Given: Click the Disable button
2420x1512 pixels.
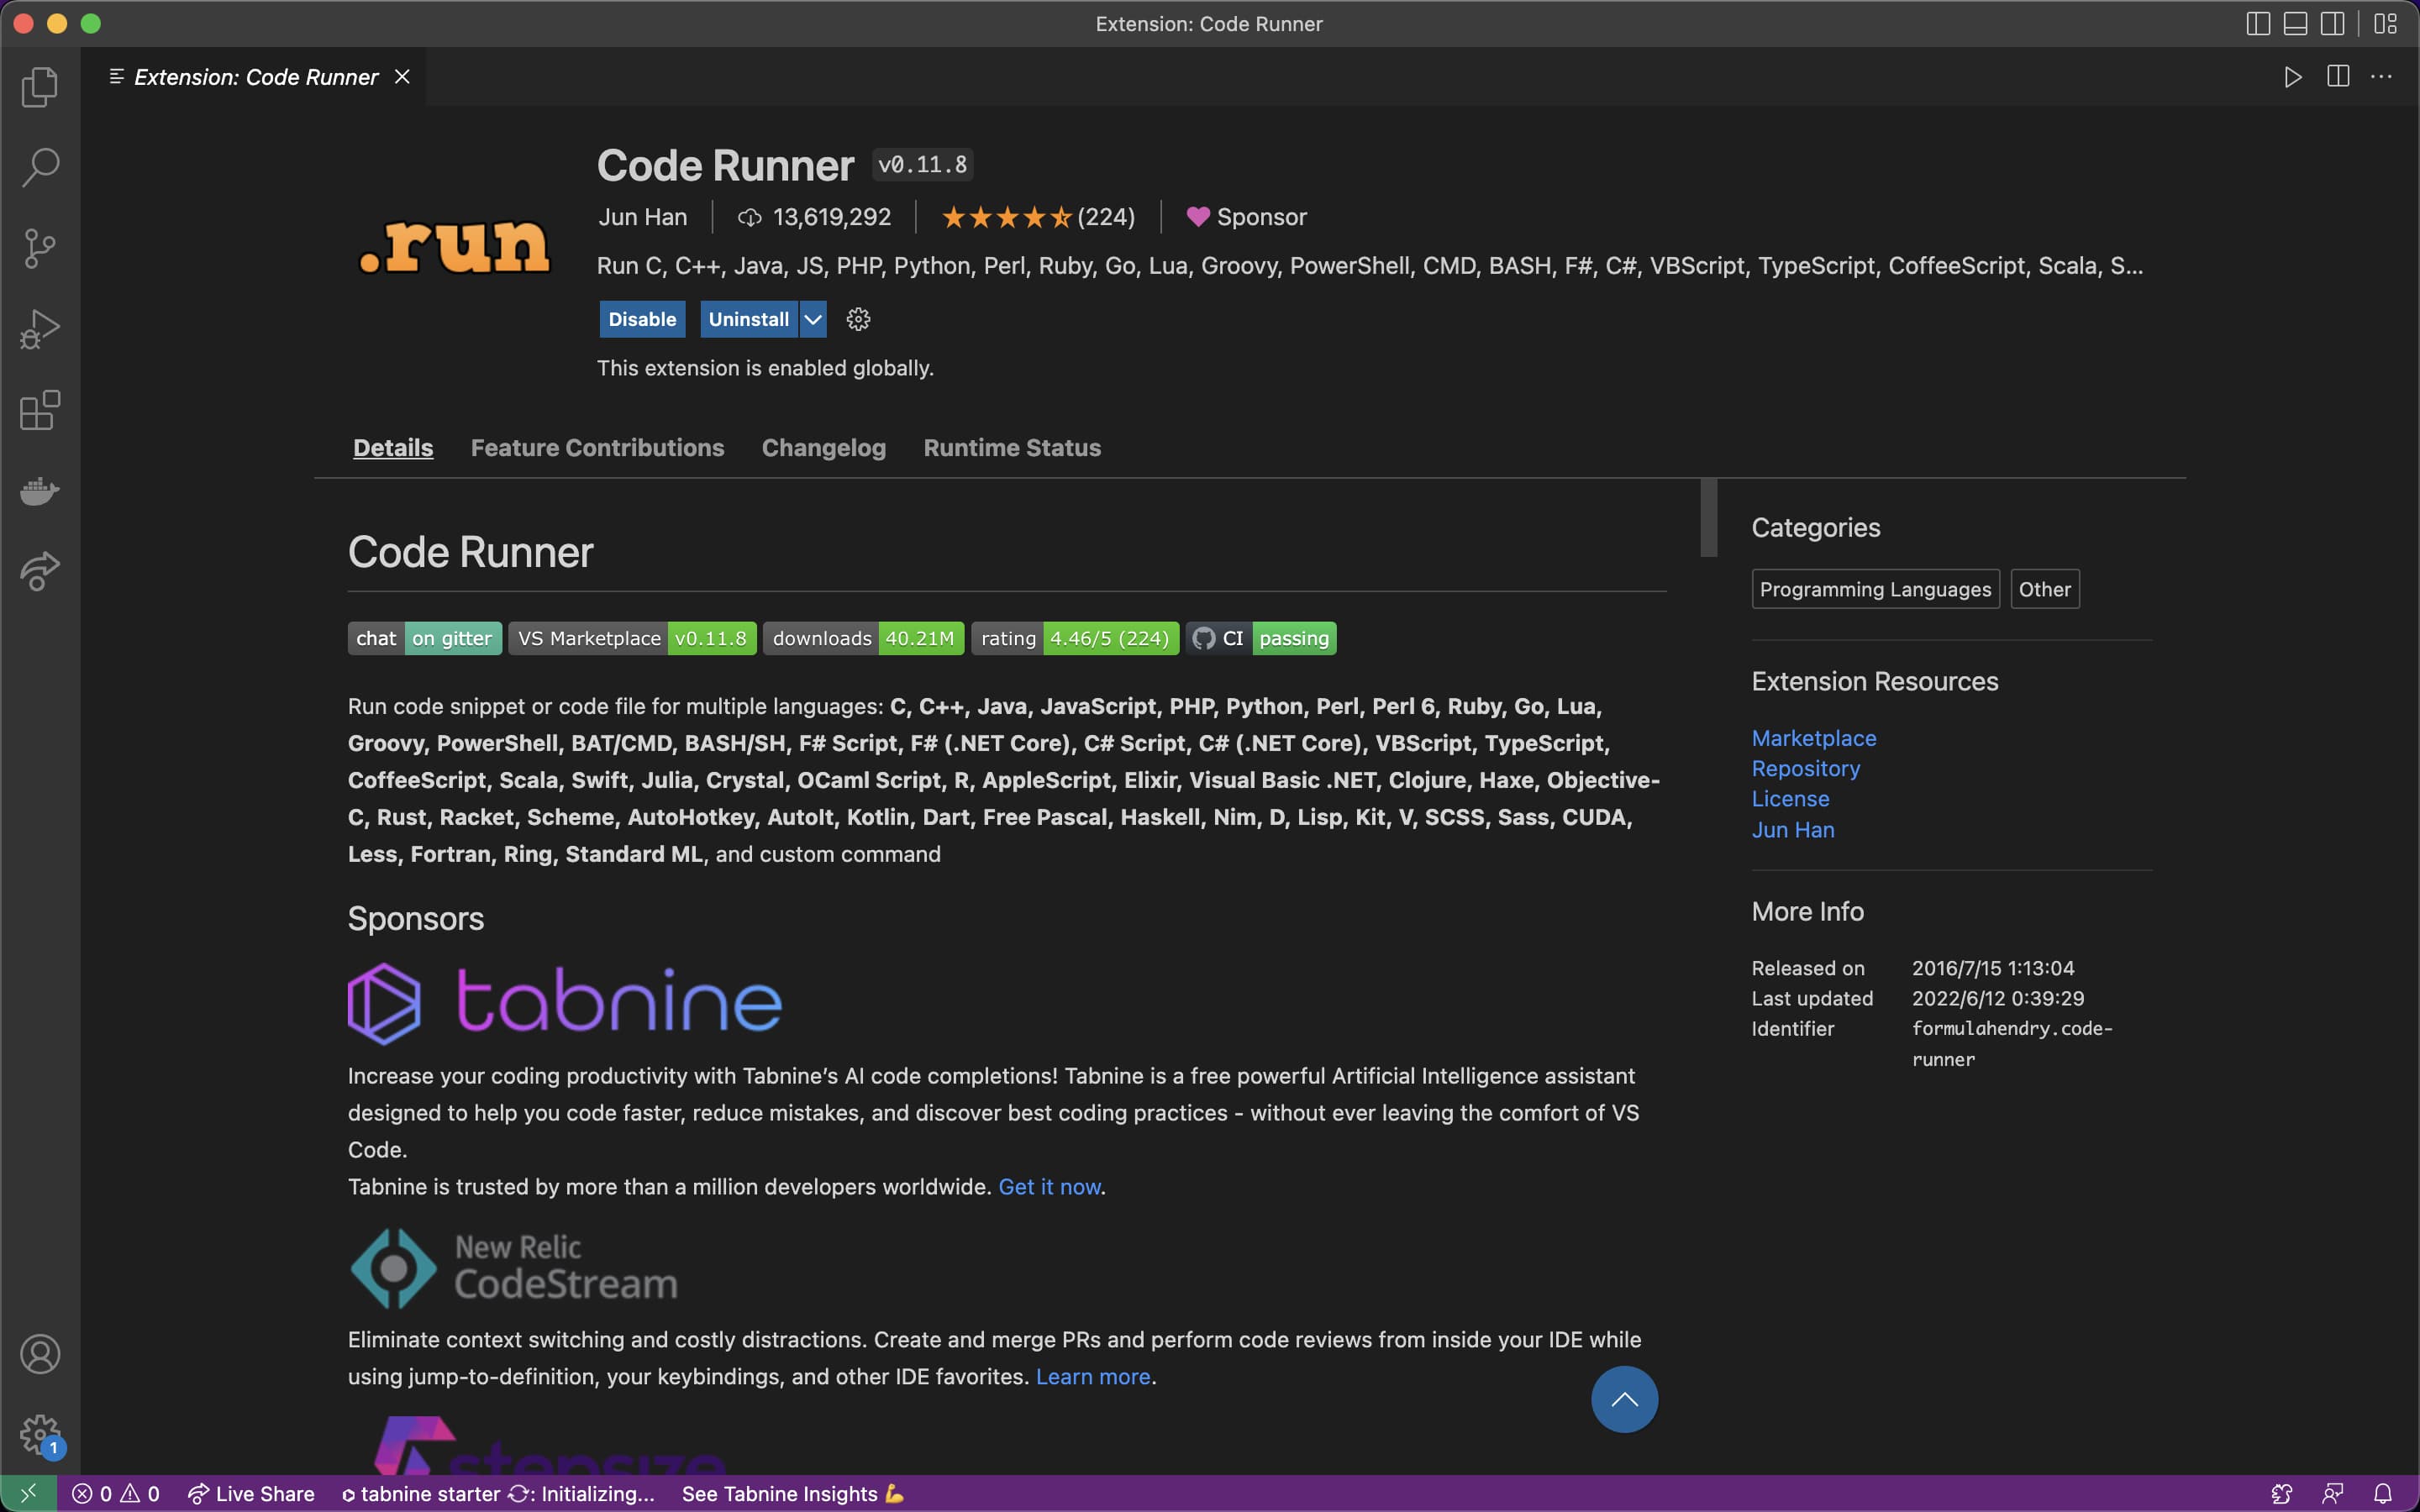Looking at the screenshot, I should point(642,319).
